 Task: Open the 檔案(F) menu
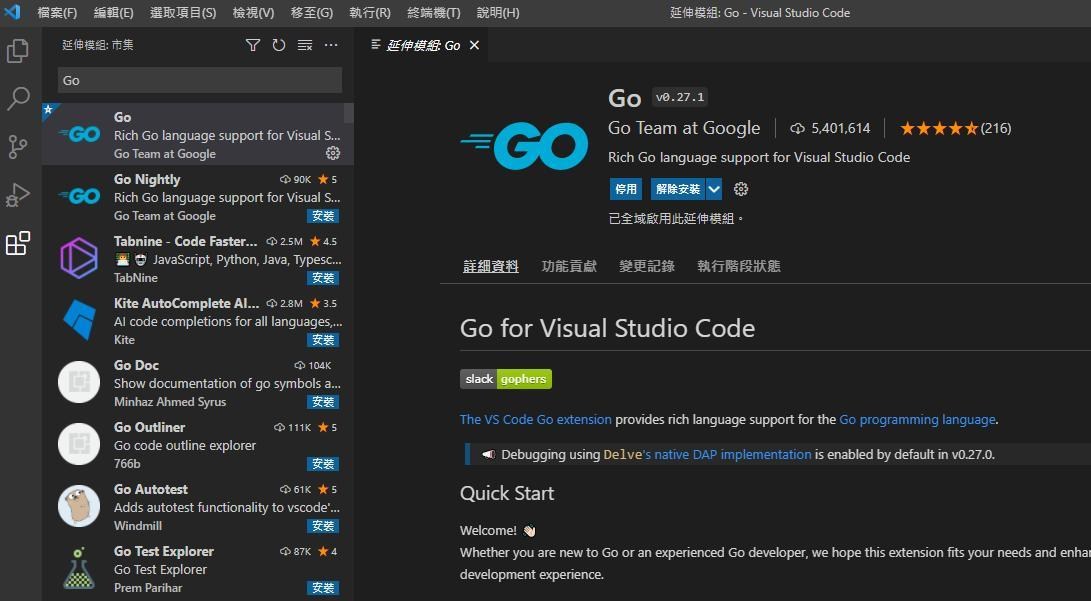pos(57,13)
